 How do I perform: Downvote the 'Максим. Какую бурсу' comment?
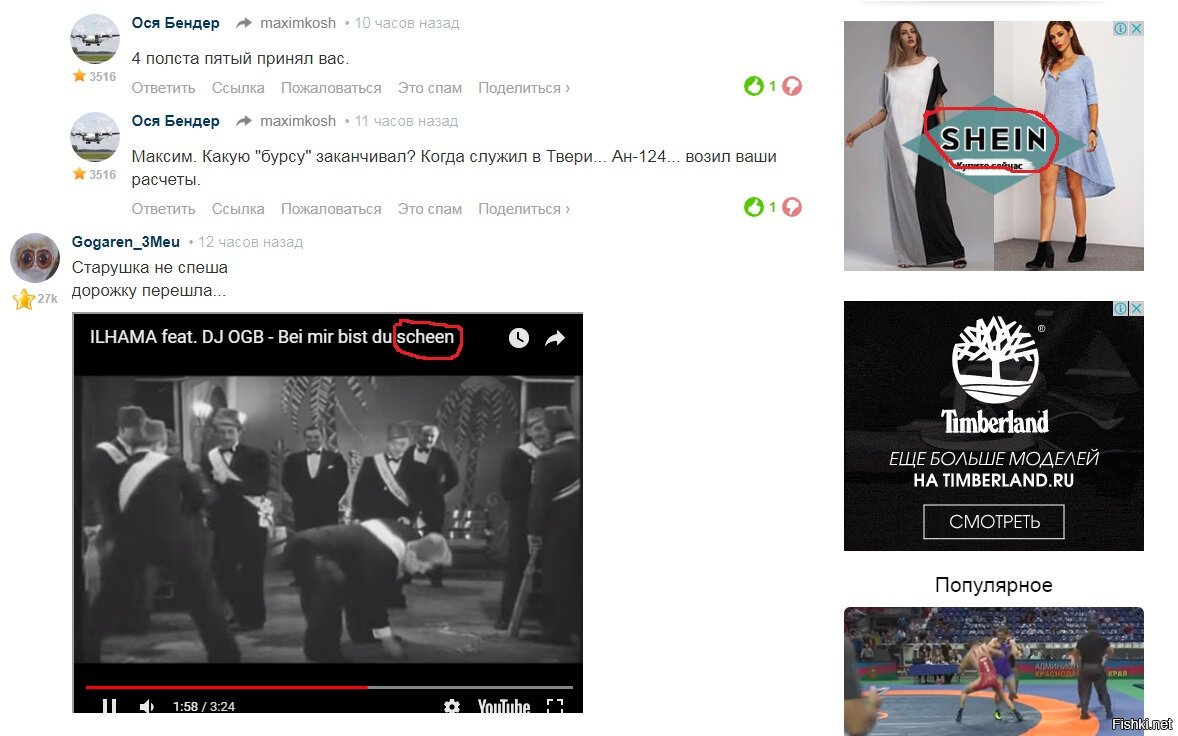792,207
